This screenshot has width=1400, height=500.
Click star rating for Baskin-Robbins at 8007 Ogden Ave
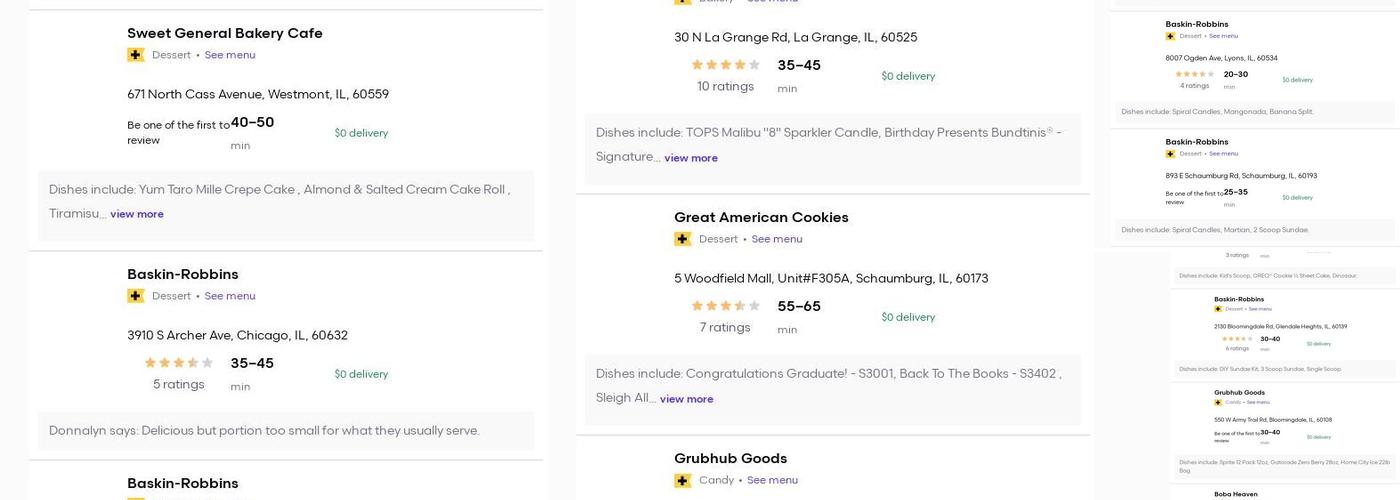click(1194, 74)
